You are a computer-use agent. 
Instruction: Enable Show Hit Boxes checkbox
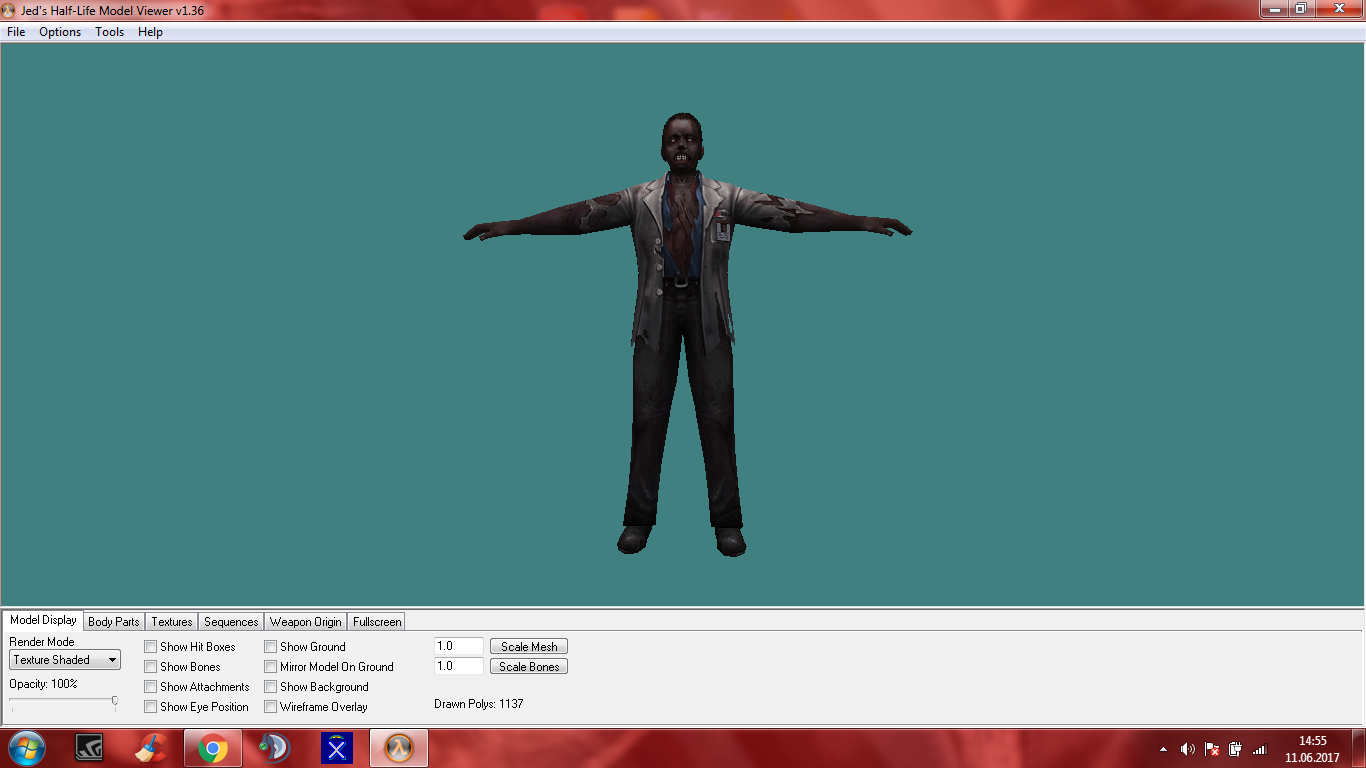pos(150,647)
